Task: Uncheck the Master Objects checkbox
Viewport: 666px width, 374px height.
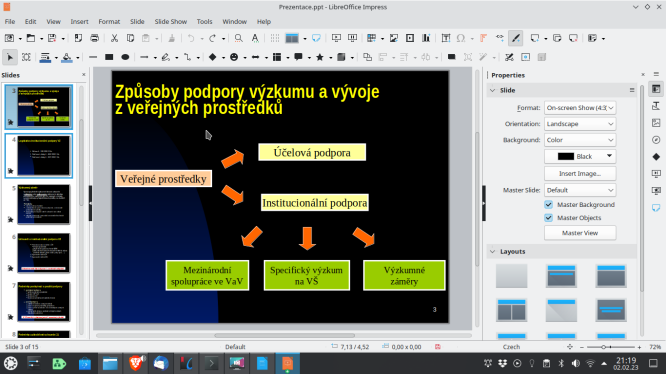Action: point(548,218)
